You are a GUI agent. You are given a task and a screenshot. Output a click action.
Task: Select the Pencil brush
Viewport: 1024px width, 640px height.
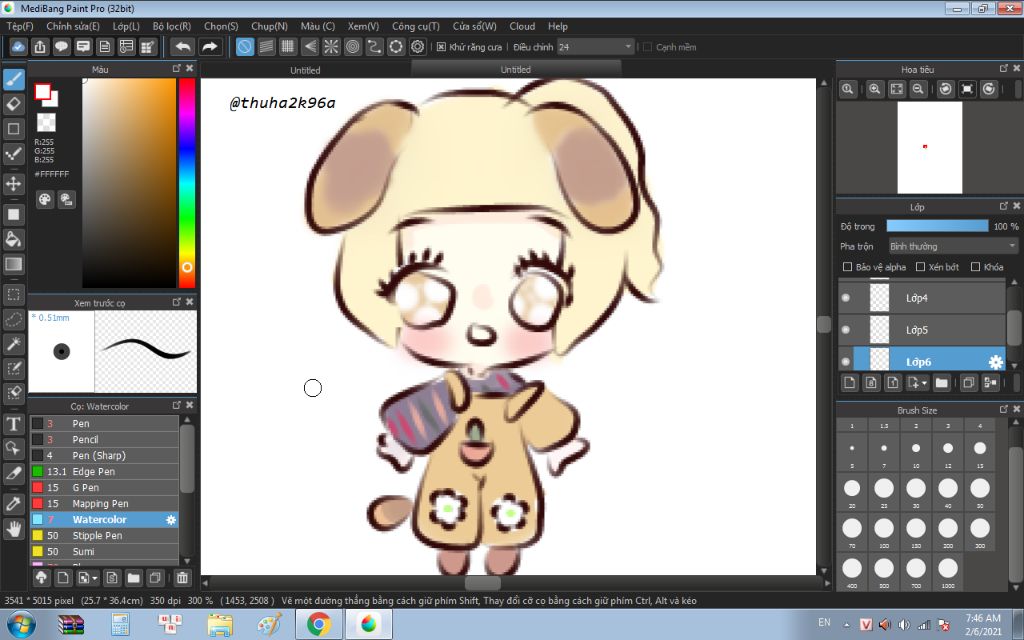104,440
